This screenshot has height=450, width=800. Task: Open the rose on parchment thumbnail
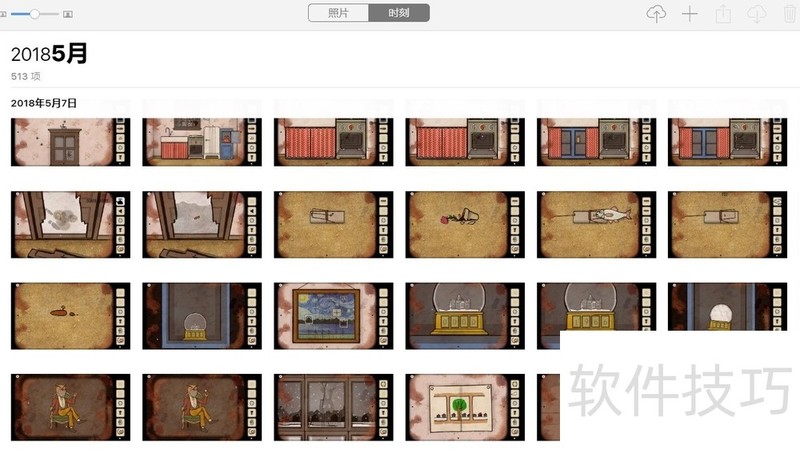point(464,226)
